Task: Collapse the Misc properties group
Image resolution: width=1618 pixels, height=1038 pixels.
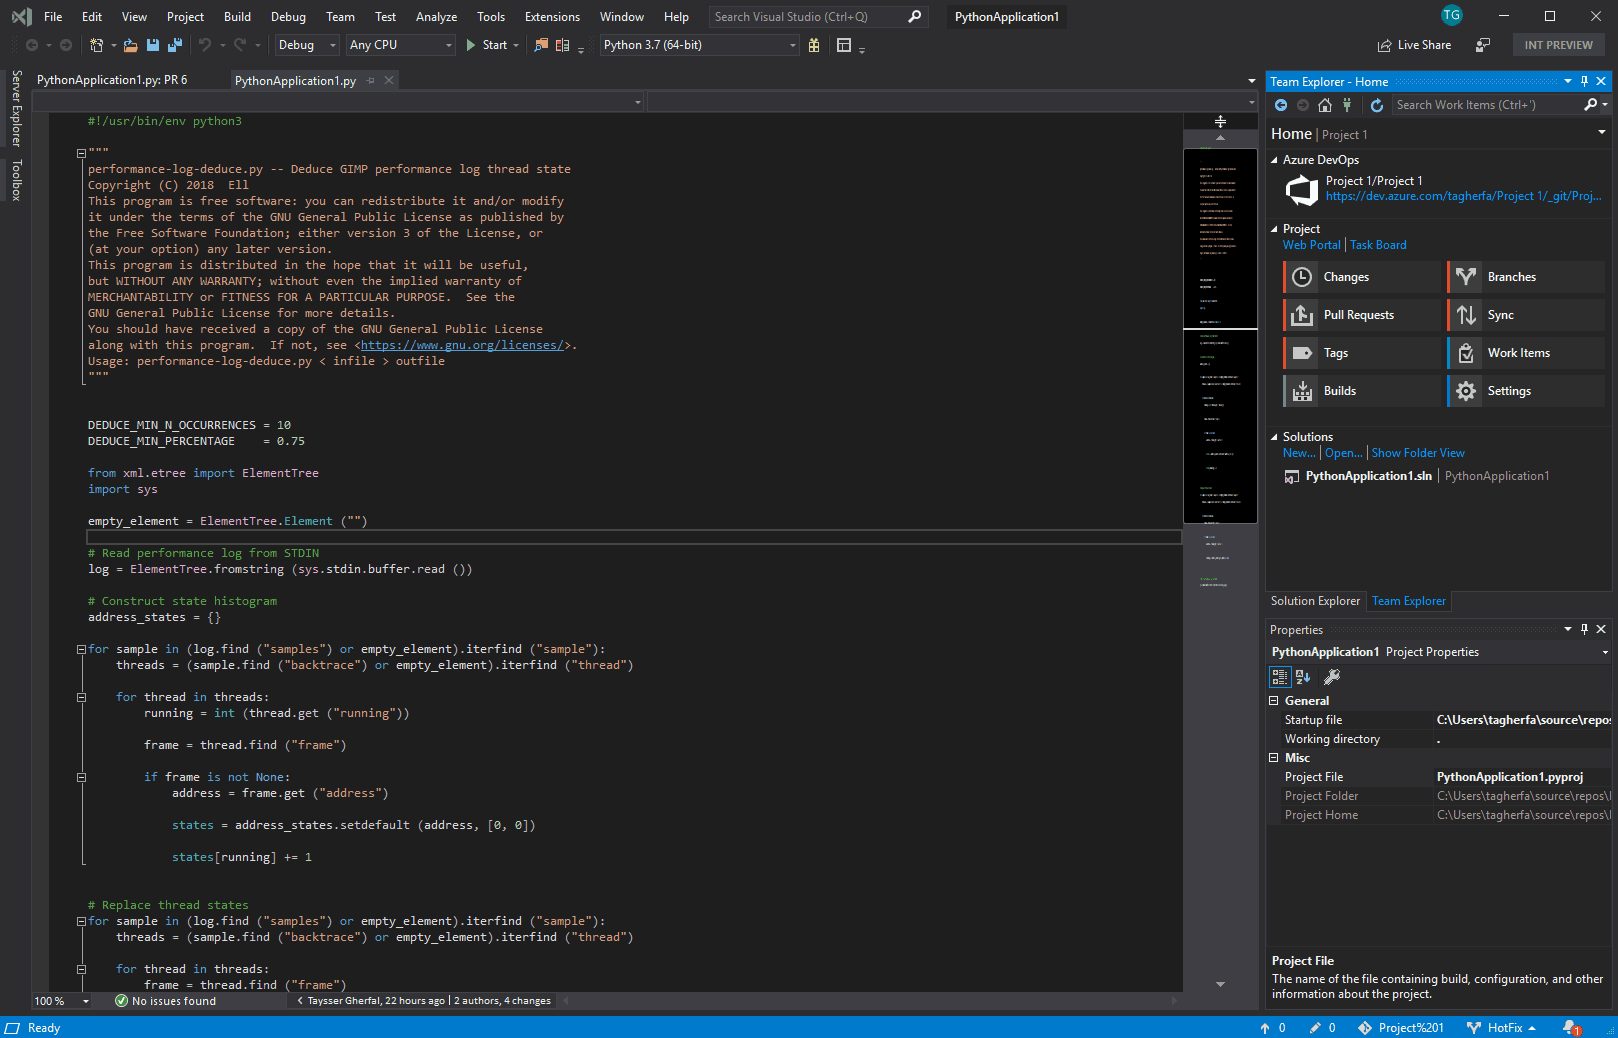Action: 1274,757
